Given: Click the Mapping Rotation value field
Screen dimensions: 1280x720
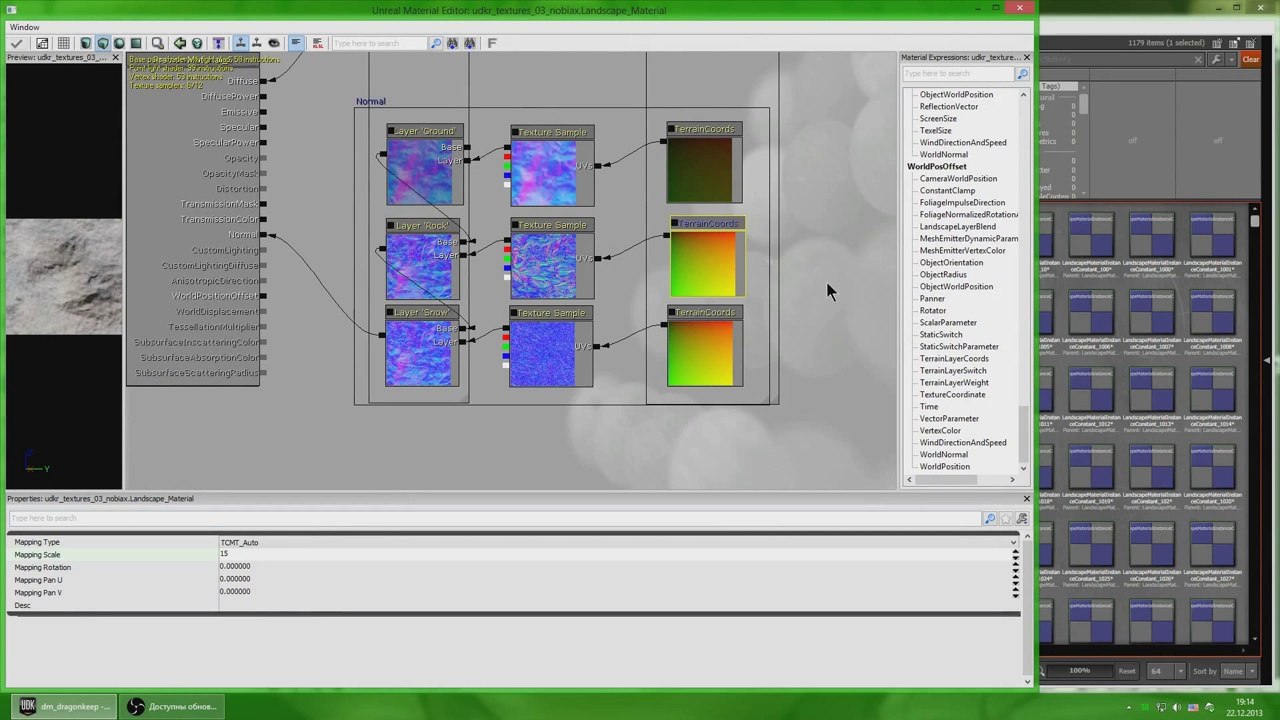Looking at the screenshot, I should [x=615, y=567].
